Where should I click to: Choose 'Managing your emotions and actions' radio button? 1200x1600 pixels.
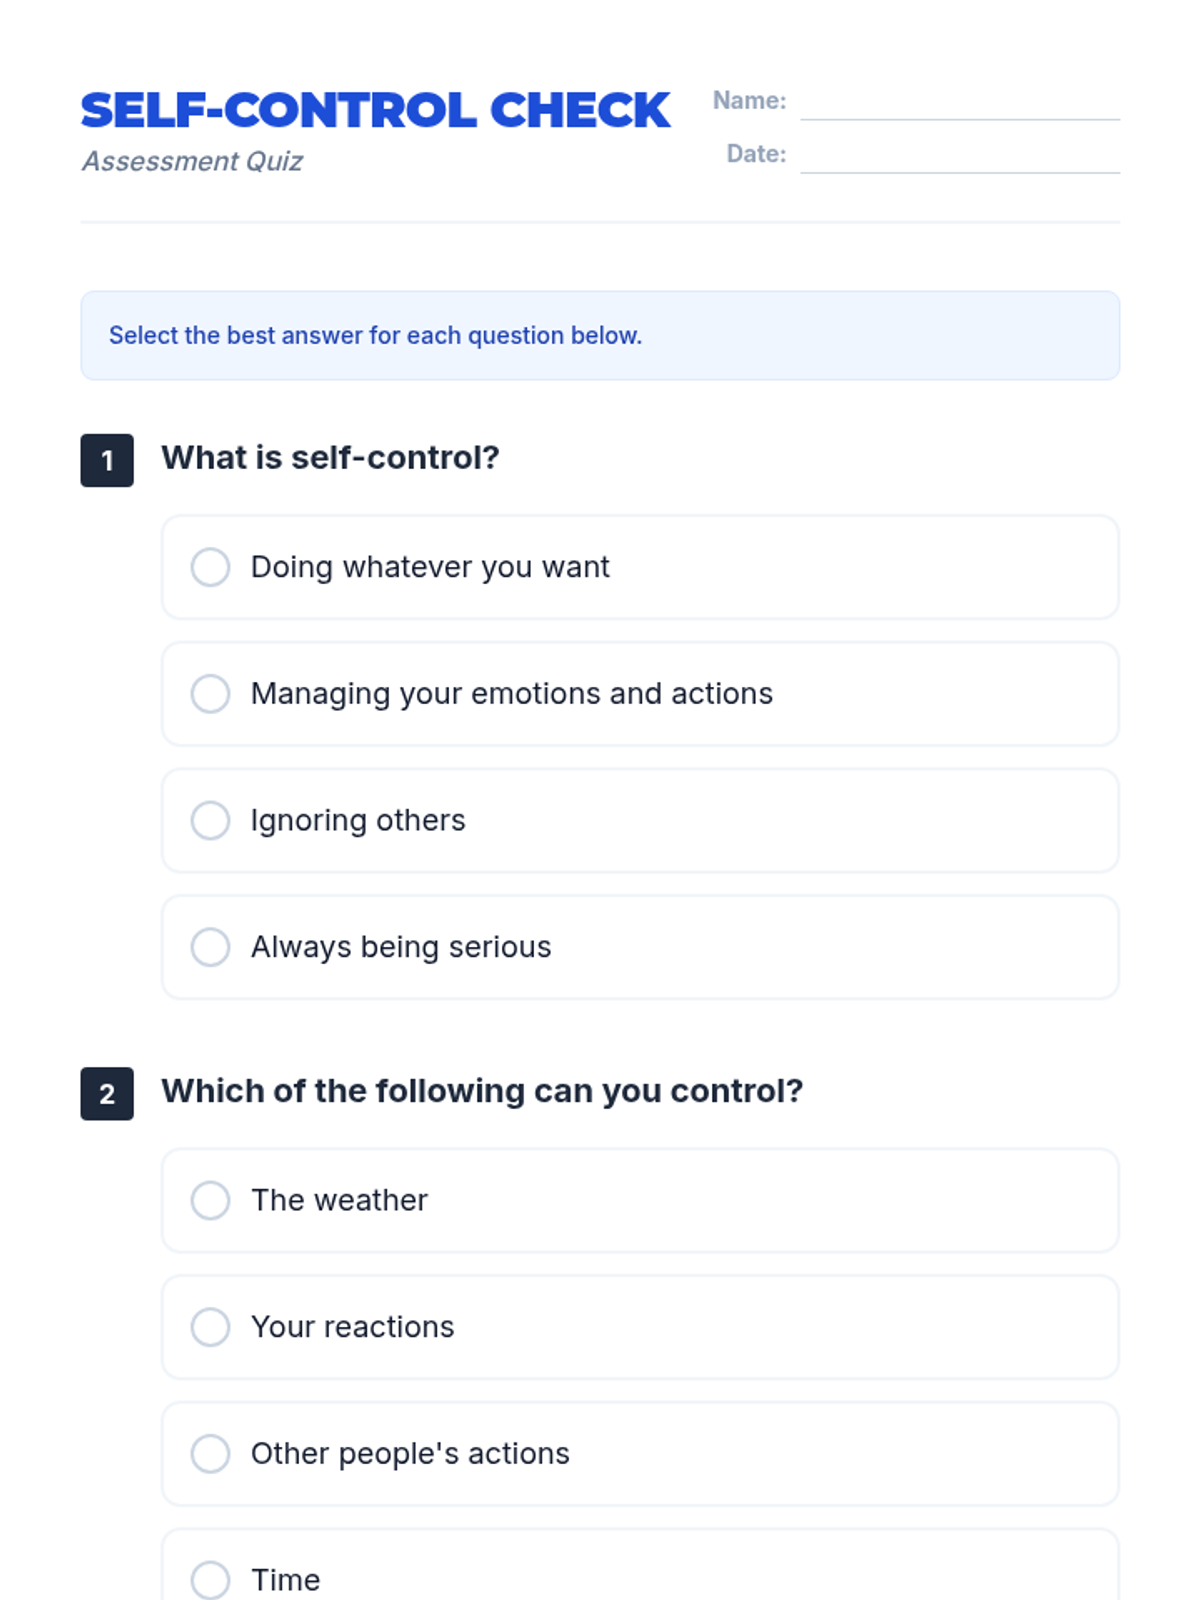click(x=210, y=694)
